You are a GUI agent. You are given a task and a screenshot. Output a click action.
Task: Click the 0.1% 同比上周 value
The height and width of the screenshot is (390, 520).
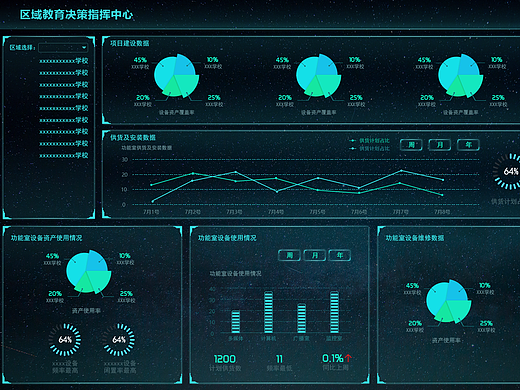[333, 358]
